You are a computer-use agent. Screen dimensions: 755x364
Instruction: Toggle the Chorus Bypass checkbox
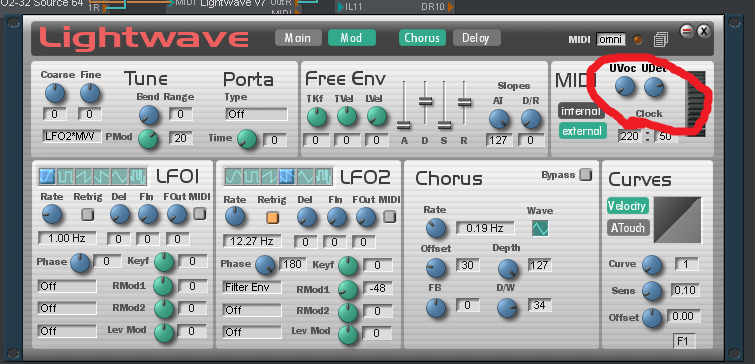586,175
